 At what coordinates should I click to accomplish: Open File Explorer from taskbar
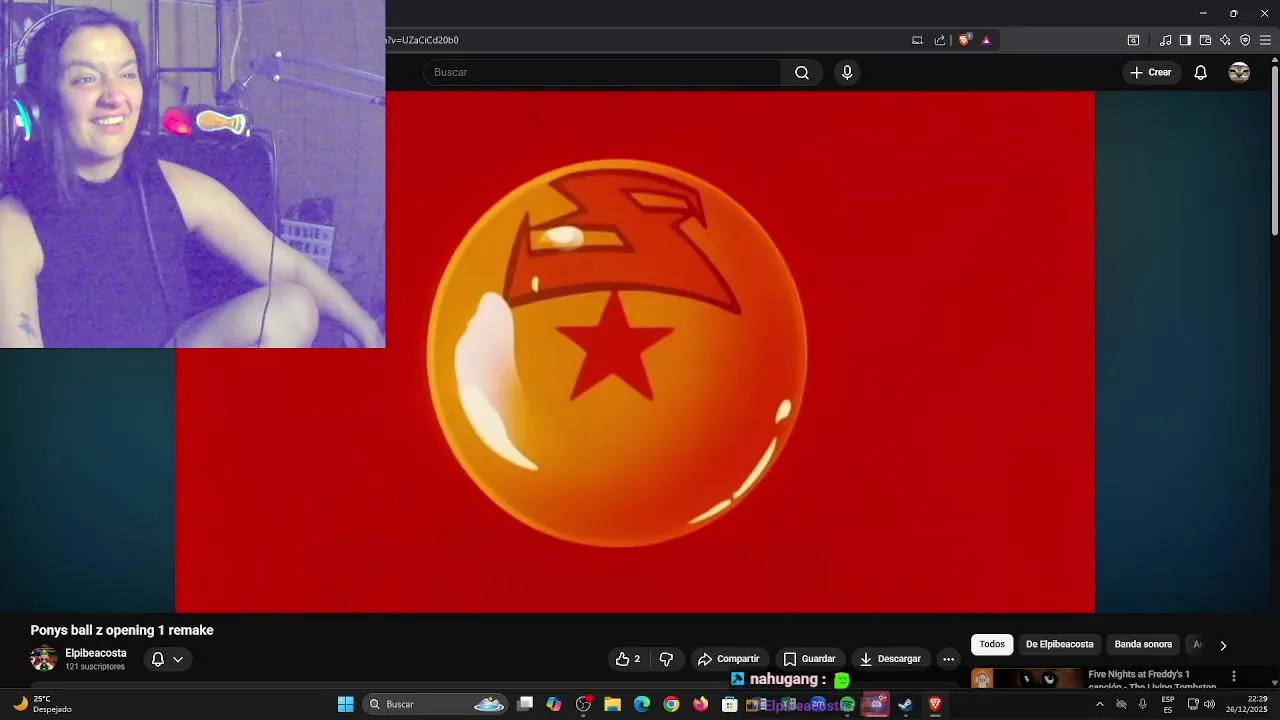pos(613,704)
